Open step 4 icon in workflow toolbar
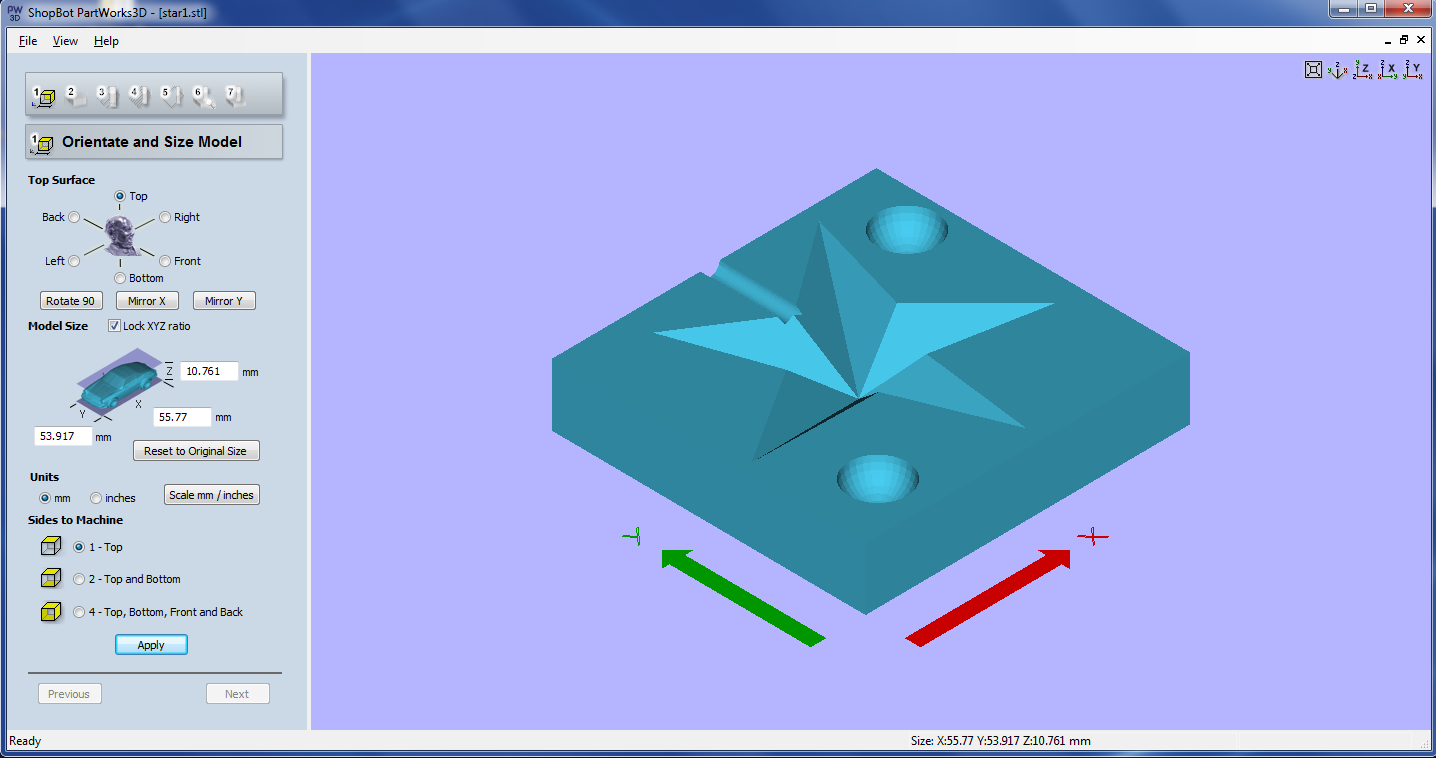Image resolution: width=1436 pixels, height=758 pixels. [x=138, y=96]
